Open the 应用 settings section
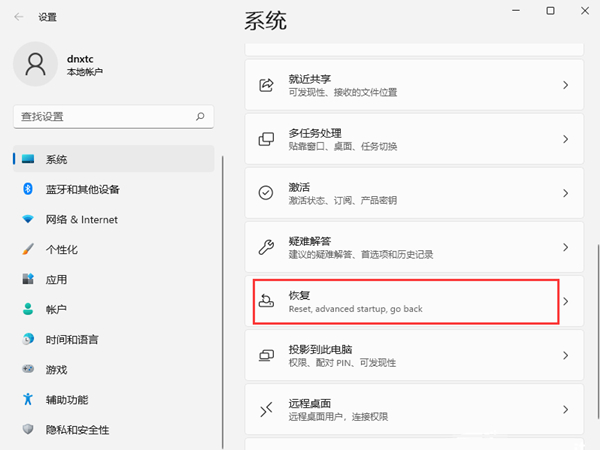 point(56,279)
